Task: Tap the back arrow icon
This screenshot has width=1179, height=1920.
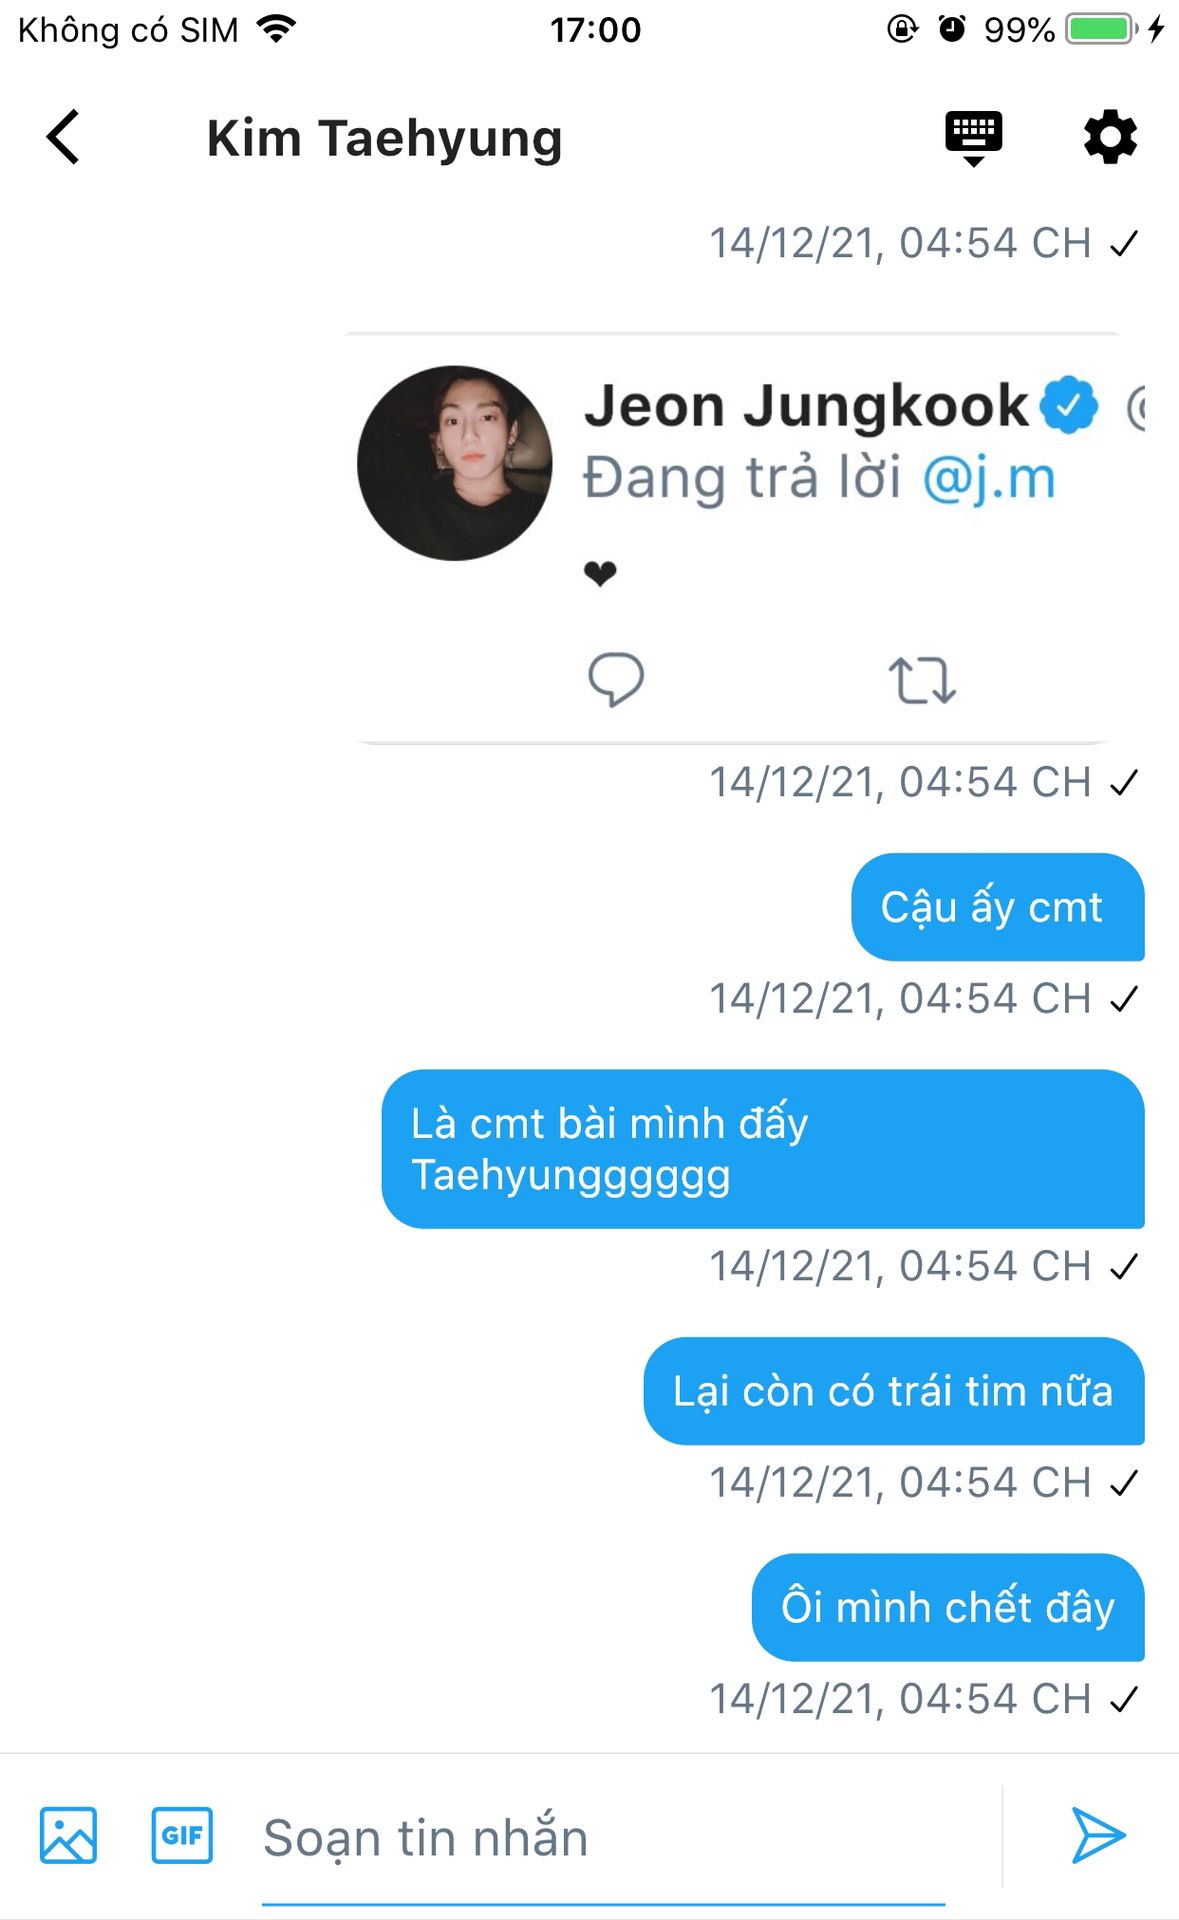Action: coord(63,137)
